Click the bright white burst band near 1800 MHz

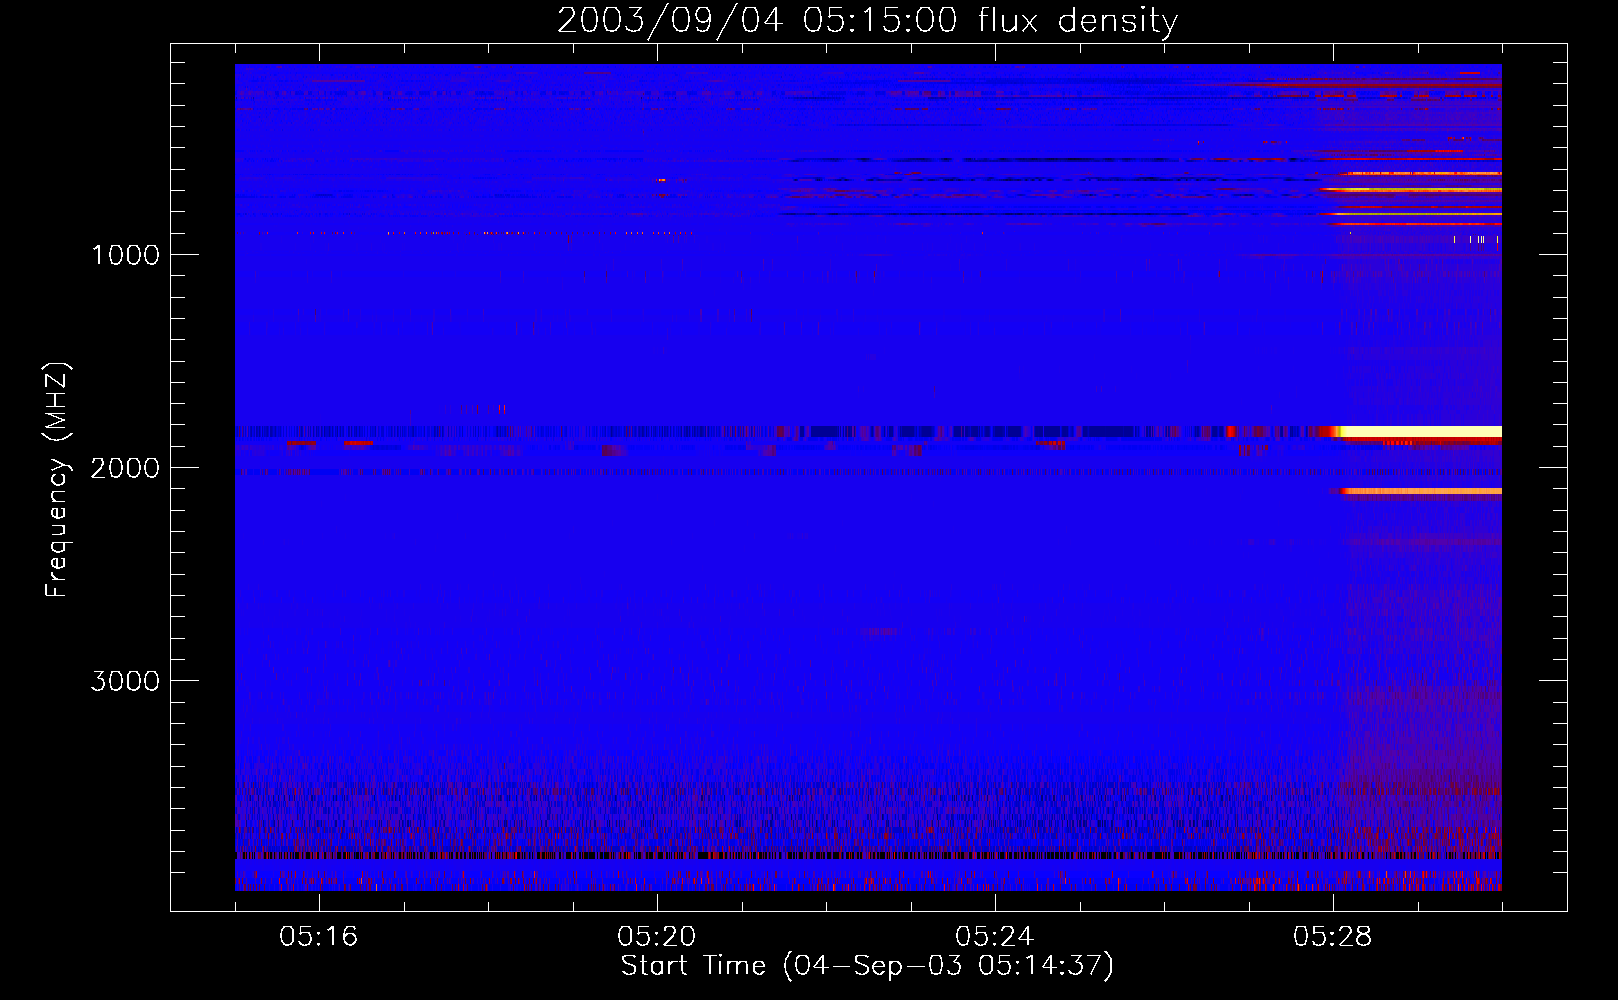click(x=1420, y=432)
